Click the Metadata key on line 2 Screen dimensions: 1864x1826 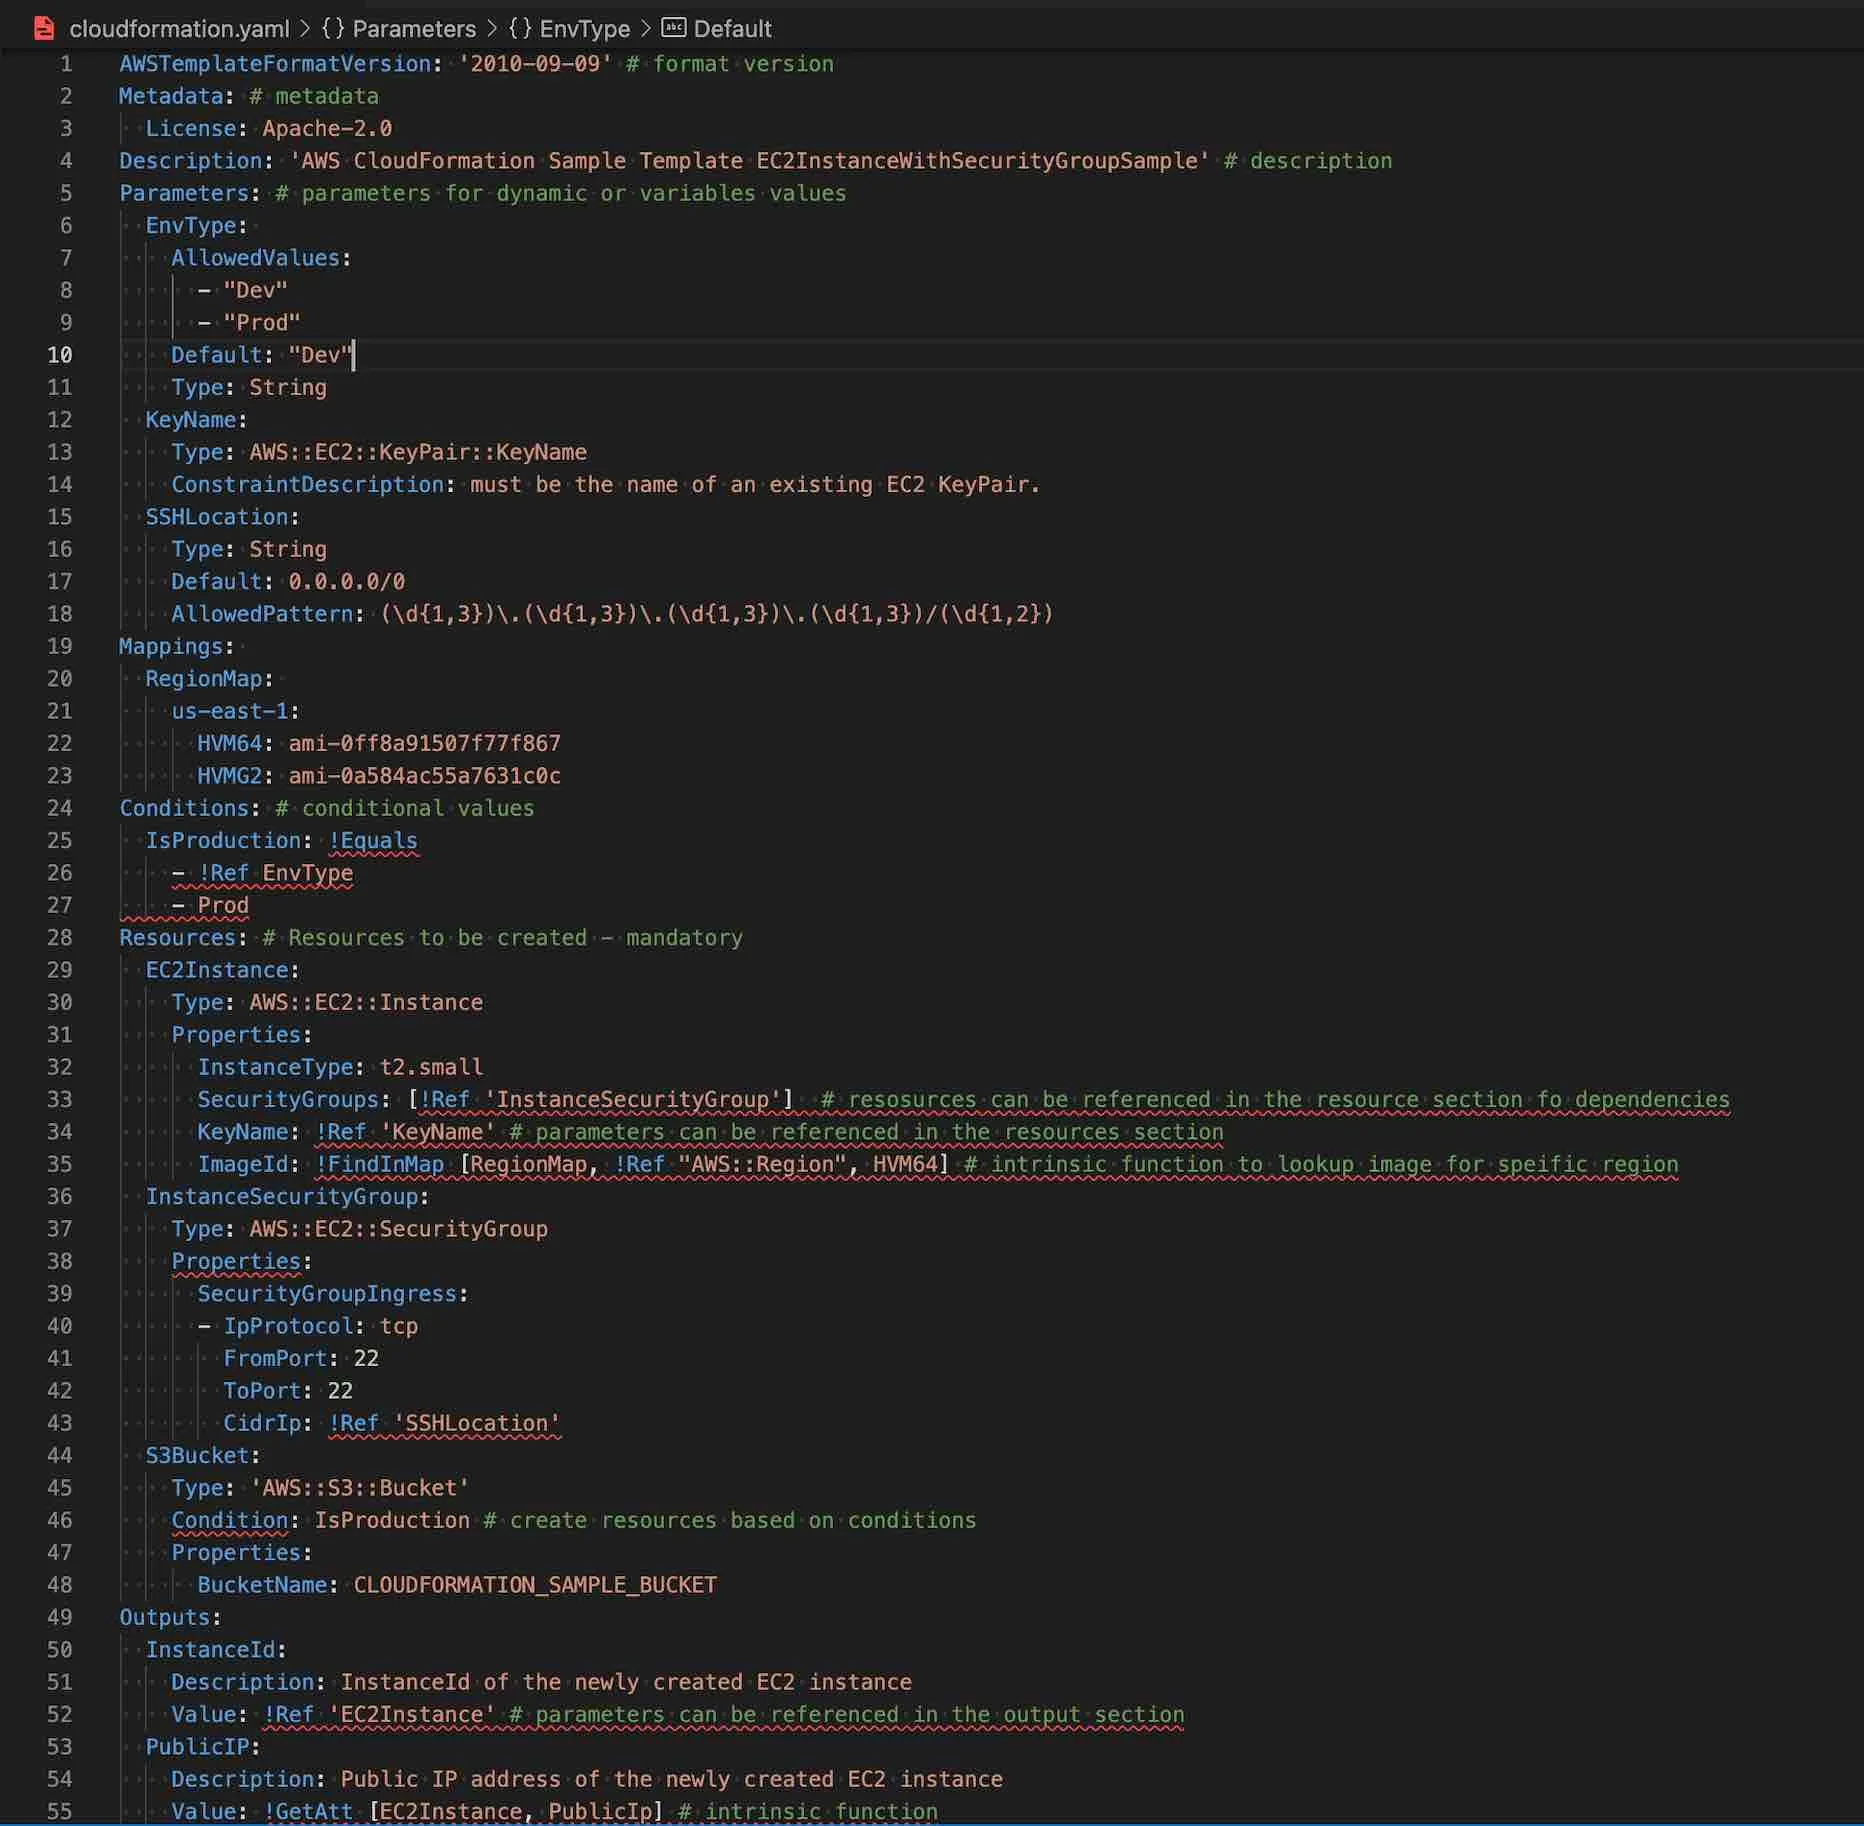pyautogui.click(x=170, y=96)
